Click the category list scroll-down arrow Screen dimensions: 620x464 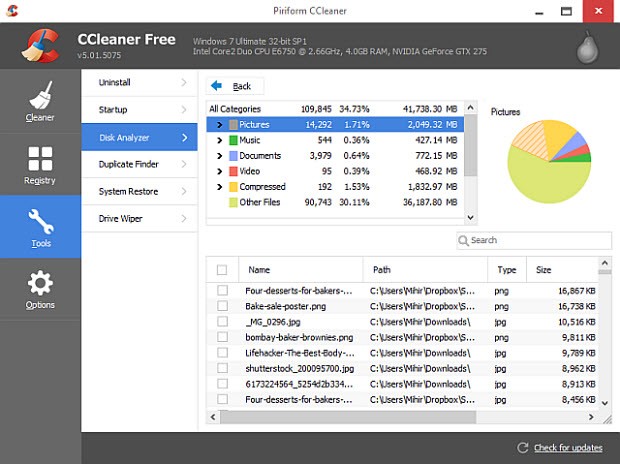pos(471,217)
